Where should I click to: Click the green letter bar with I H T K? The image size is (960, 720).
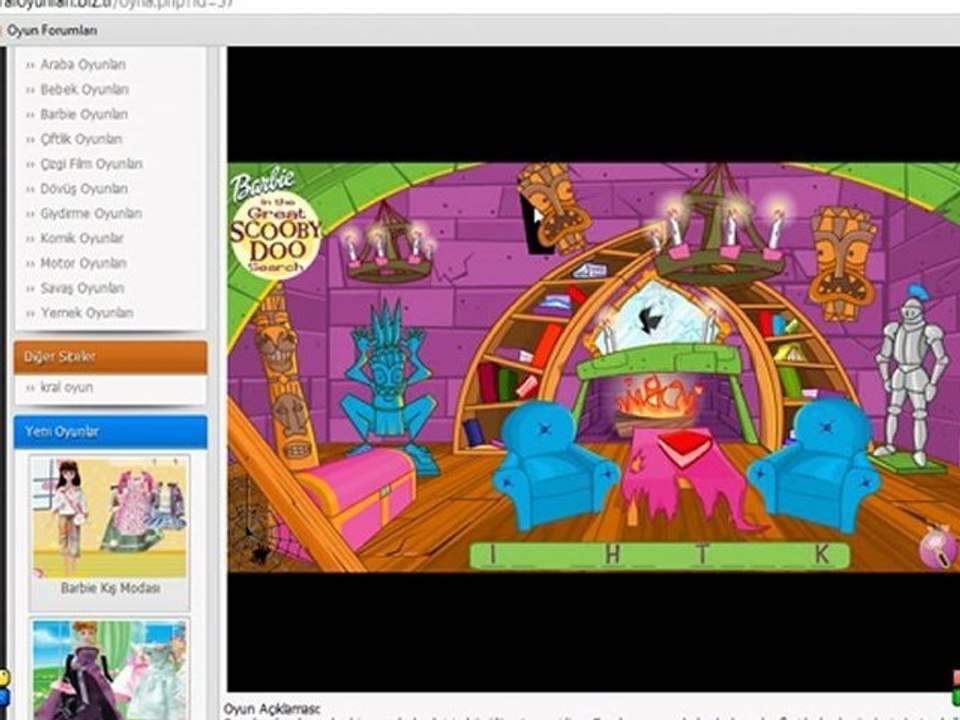pos(660,556)
